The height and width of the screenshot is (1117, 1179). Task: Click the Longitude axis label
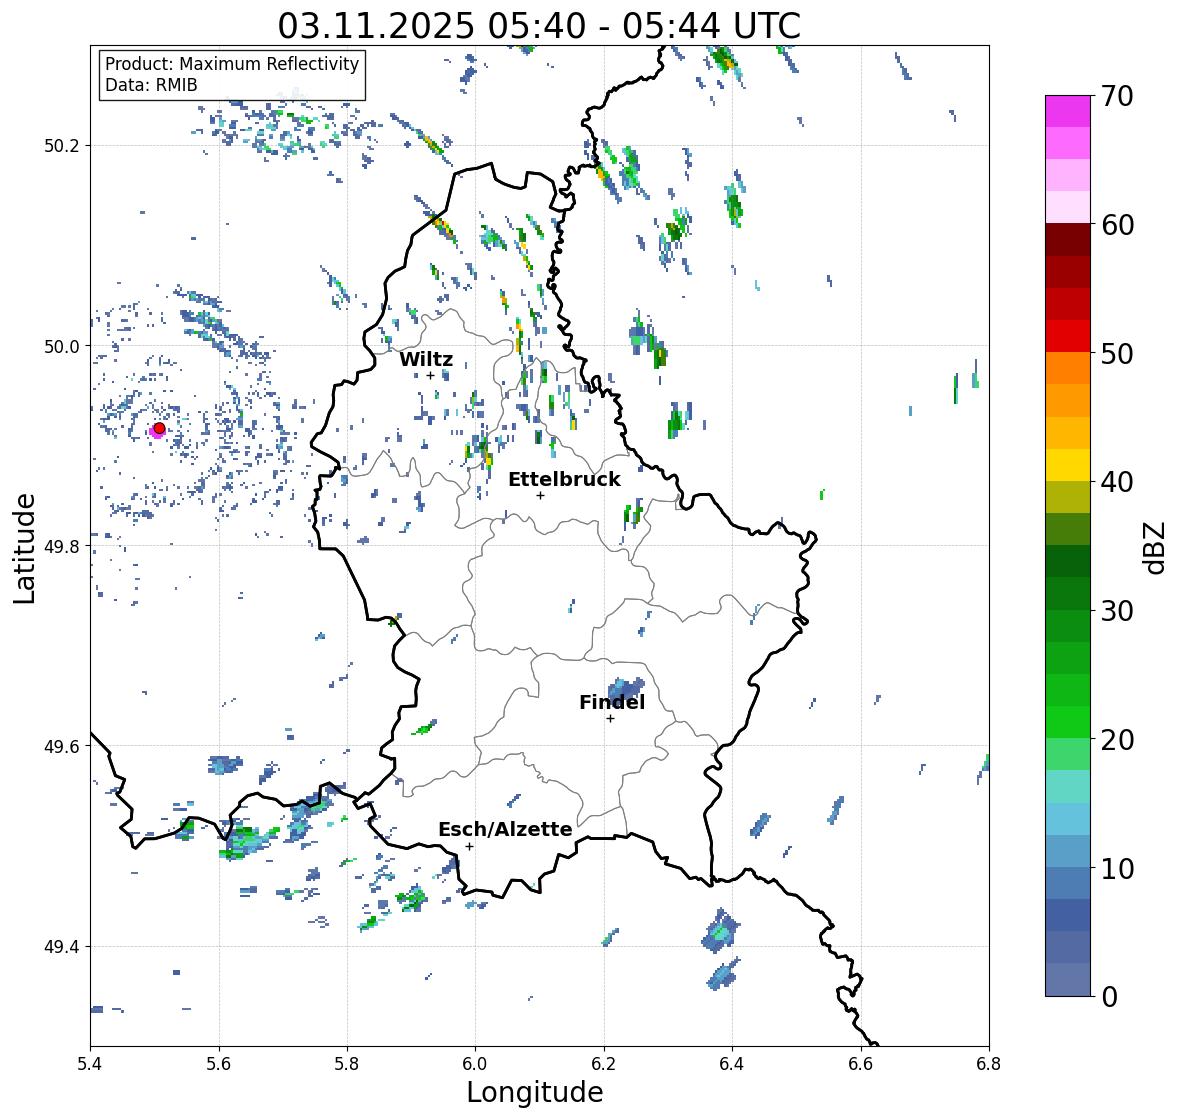[x=535, y=1092]
